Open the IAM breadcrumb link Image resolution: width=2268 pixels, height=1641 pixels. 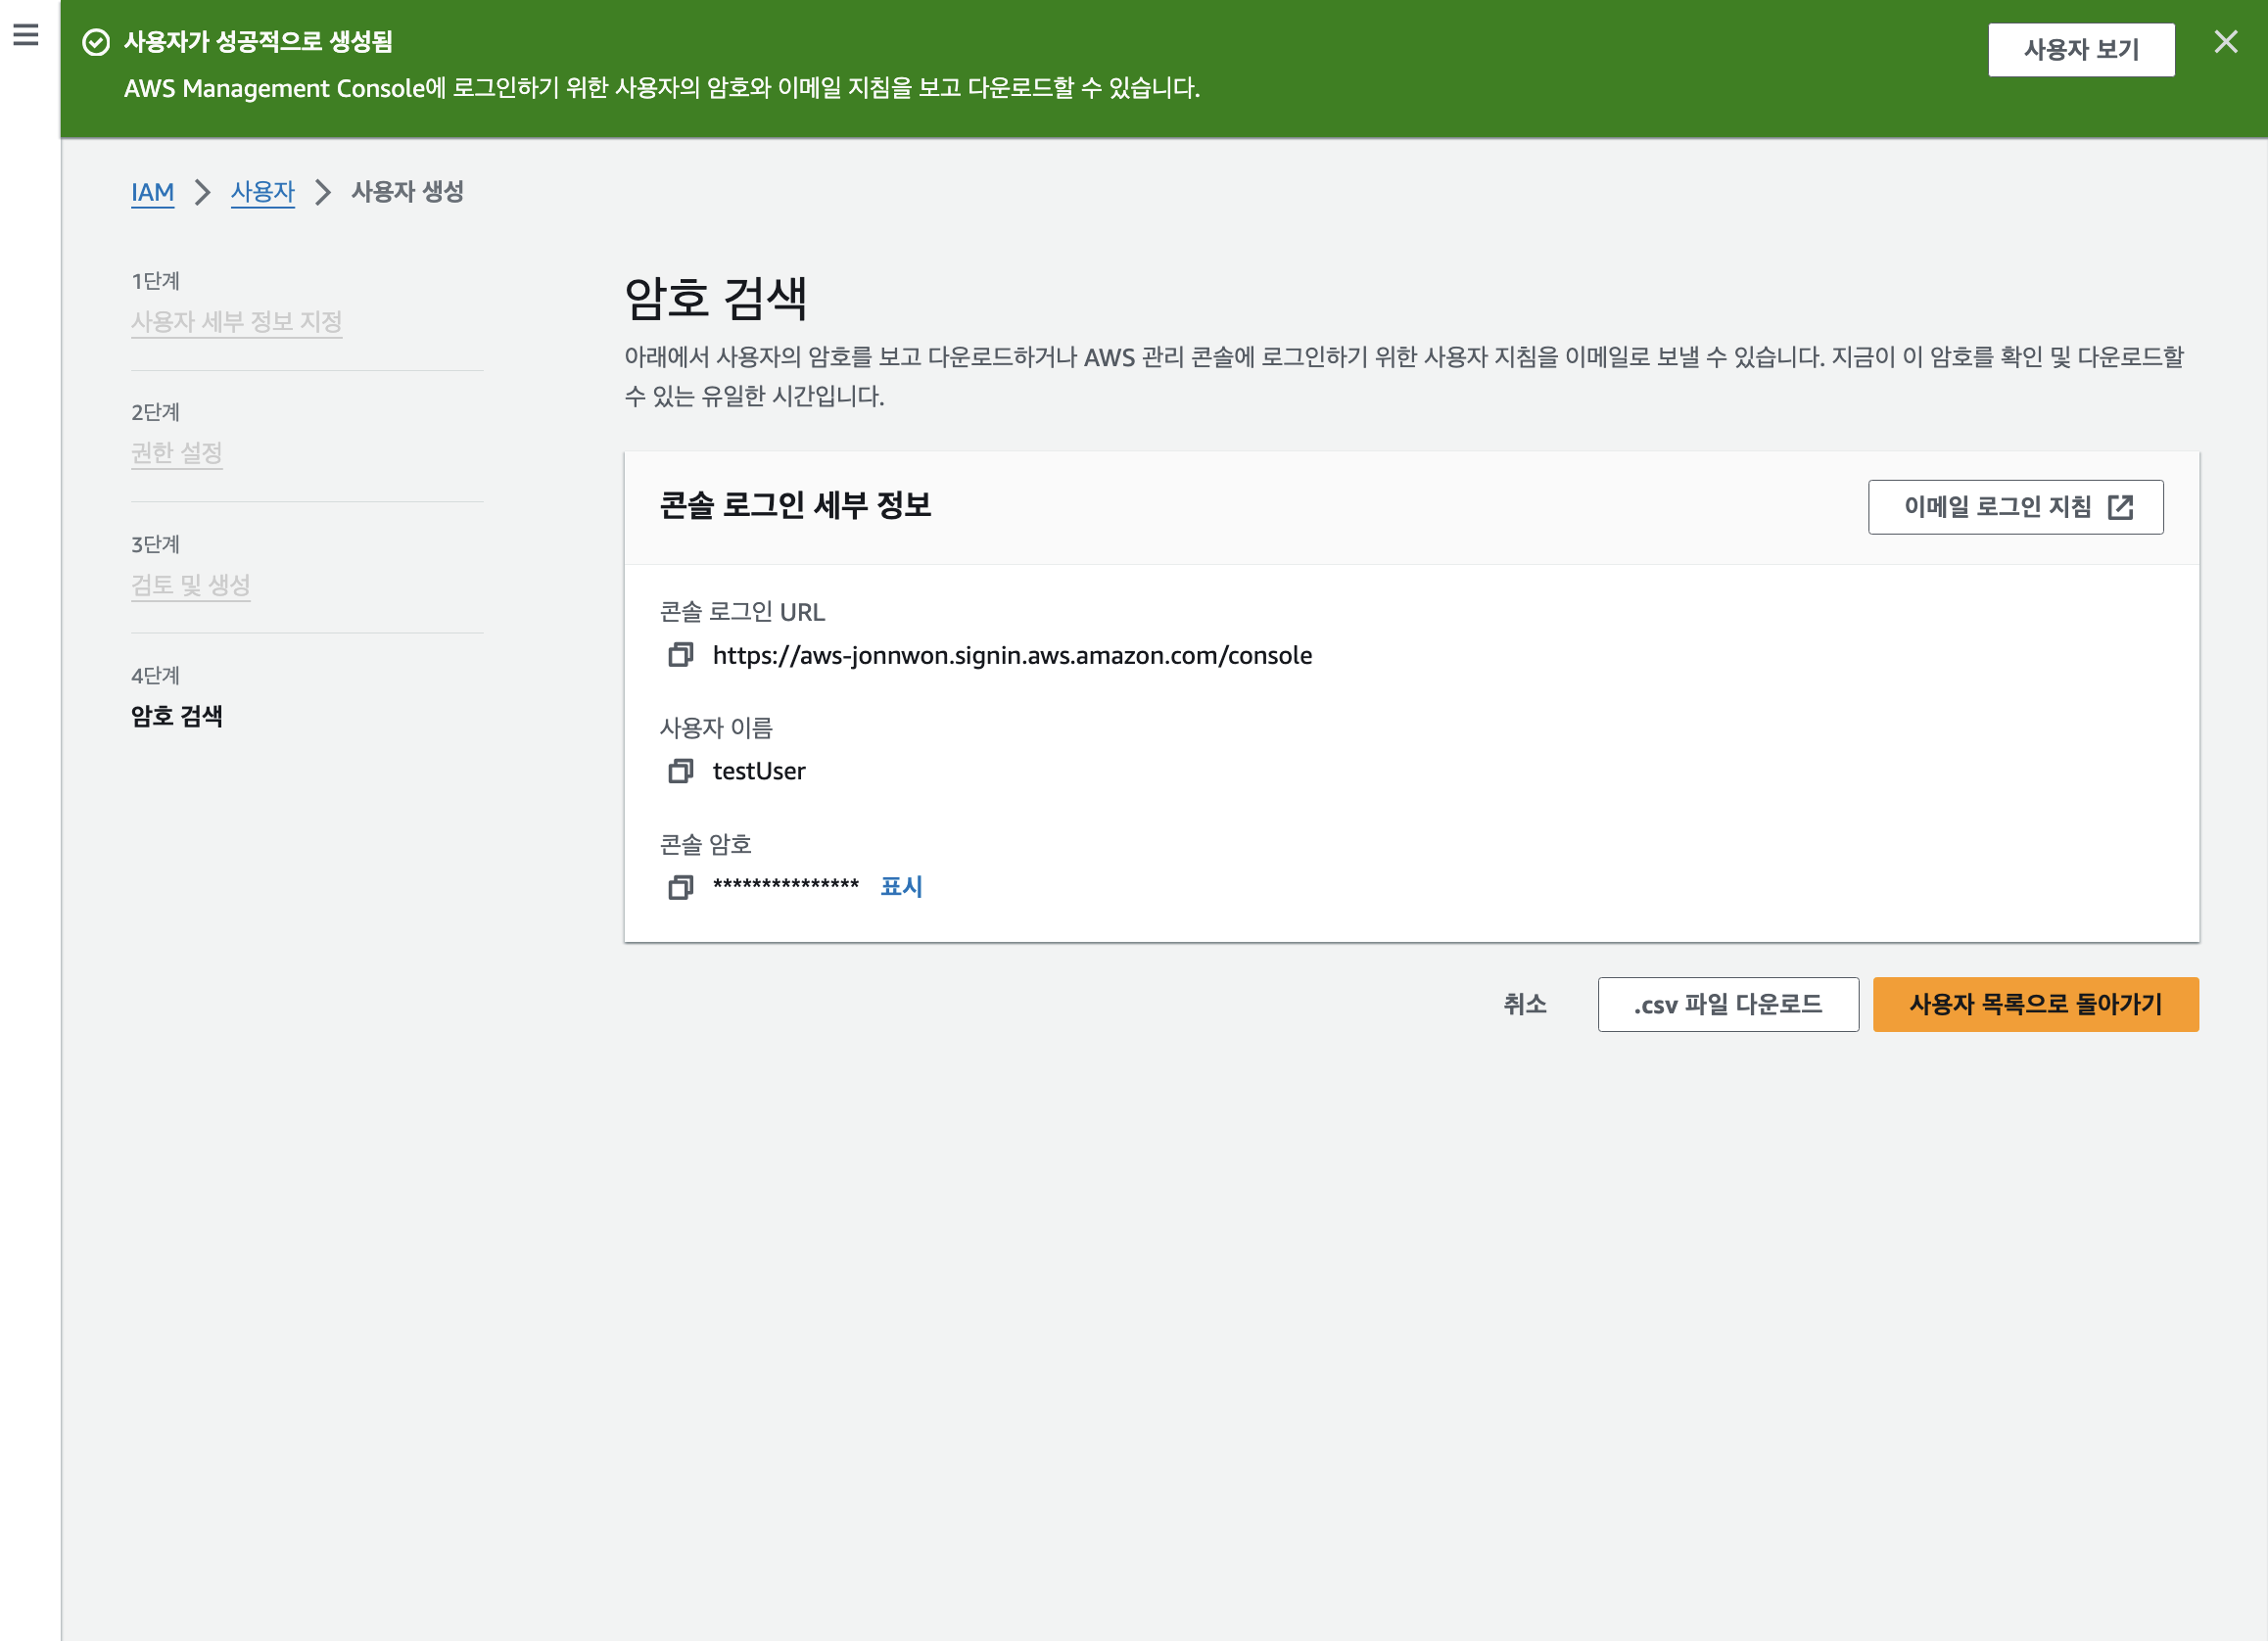[x=152, y=192]
